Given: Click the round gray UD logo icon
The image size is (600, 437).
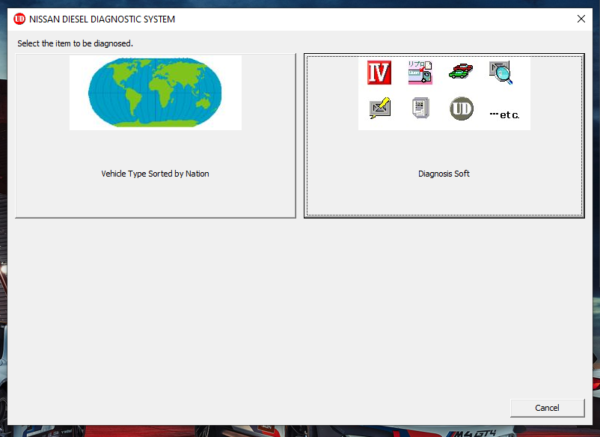Looking at the screenshot, I should (461, 109).
